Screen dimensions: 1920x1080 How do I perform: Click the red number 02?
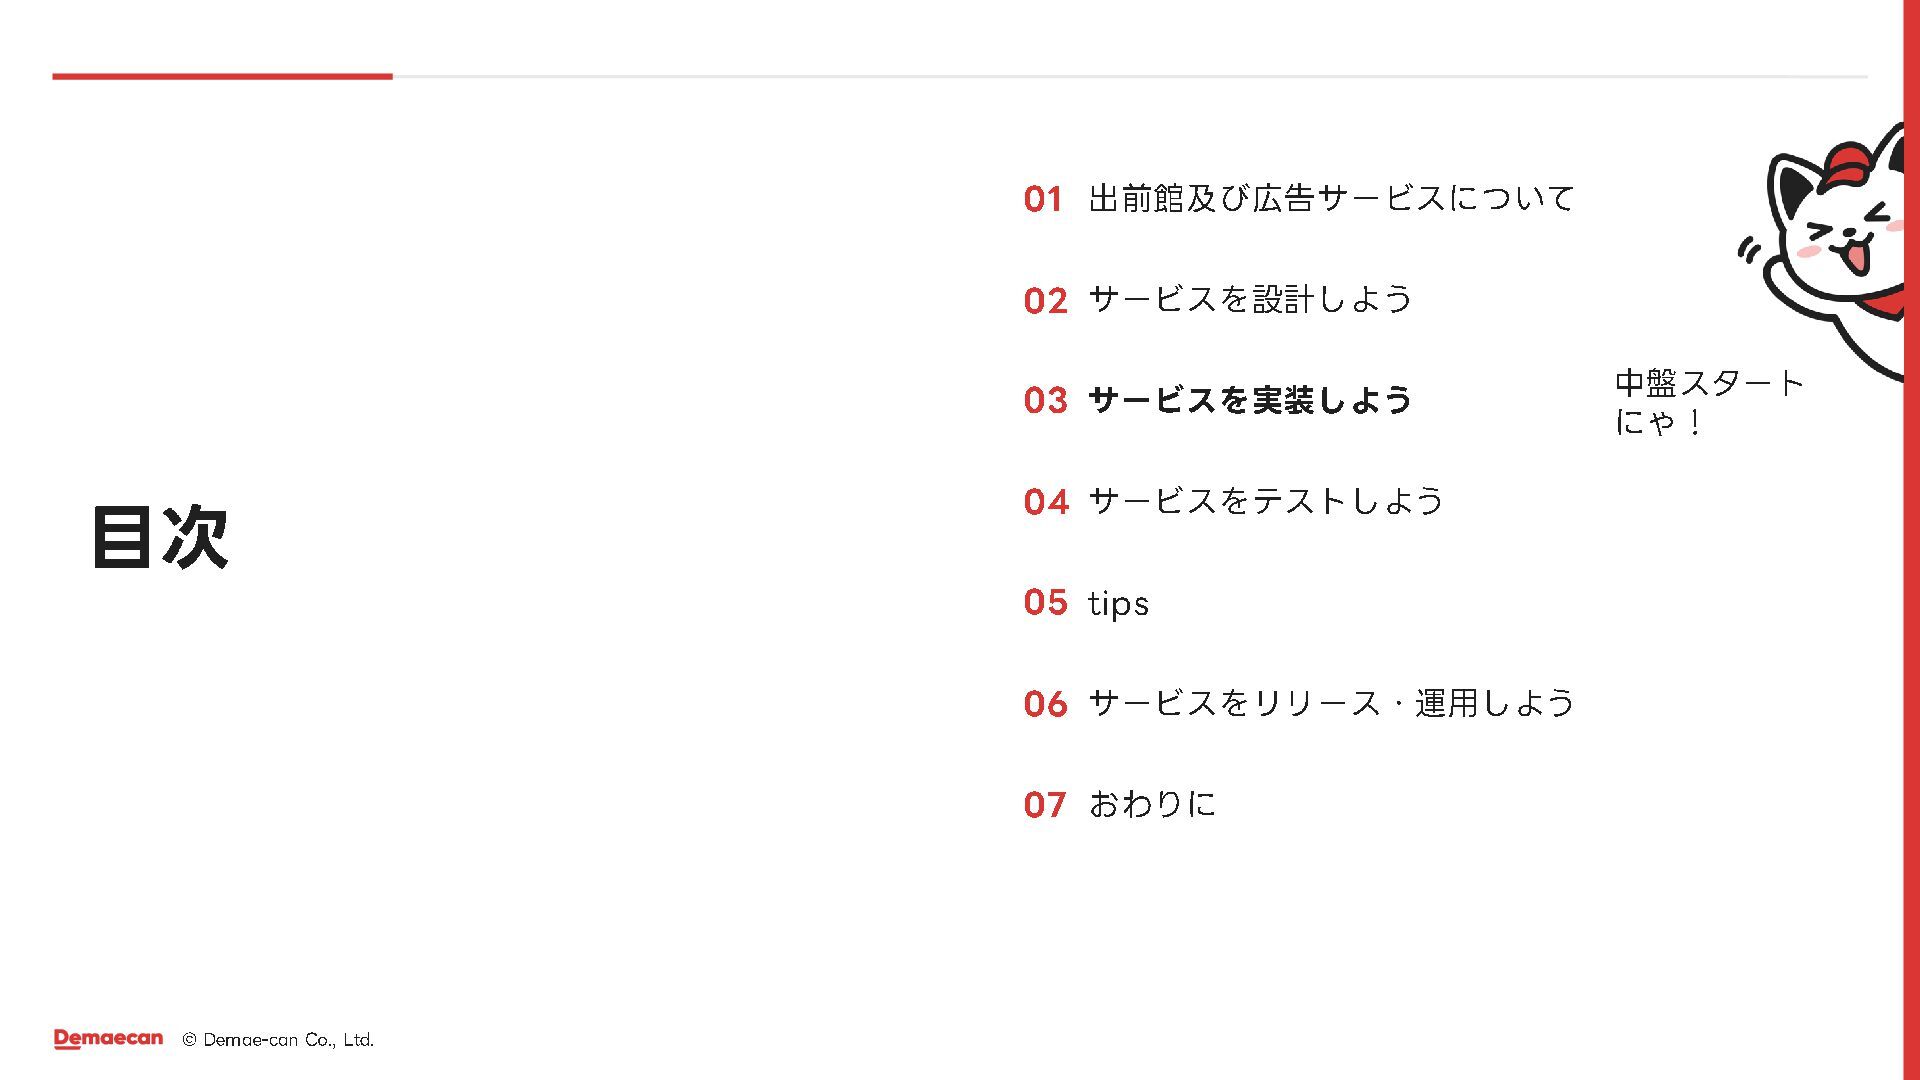1046,300
